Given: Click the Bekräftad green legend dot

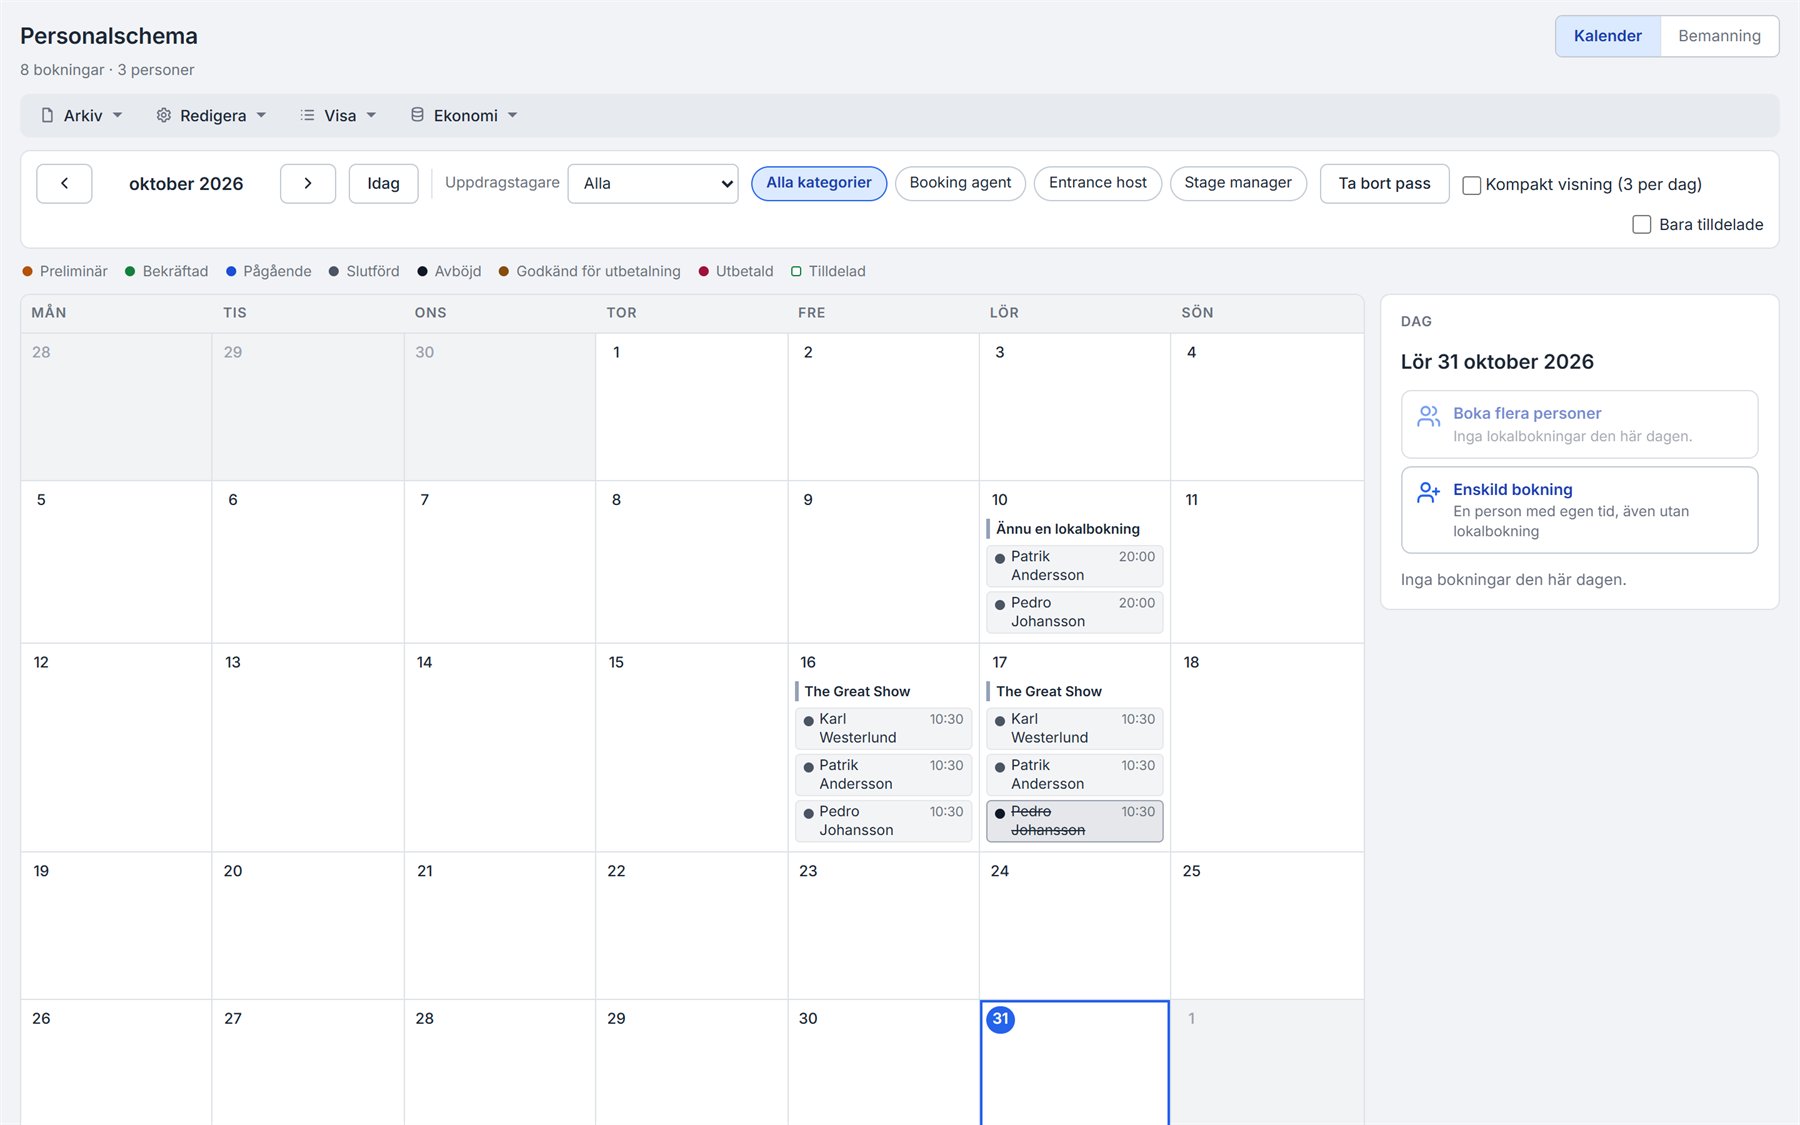Looking at the screenshot, I should click(130, 272).
